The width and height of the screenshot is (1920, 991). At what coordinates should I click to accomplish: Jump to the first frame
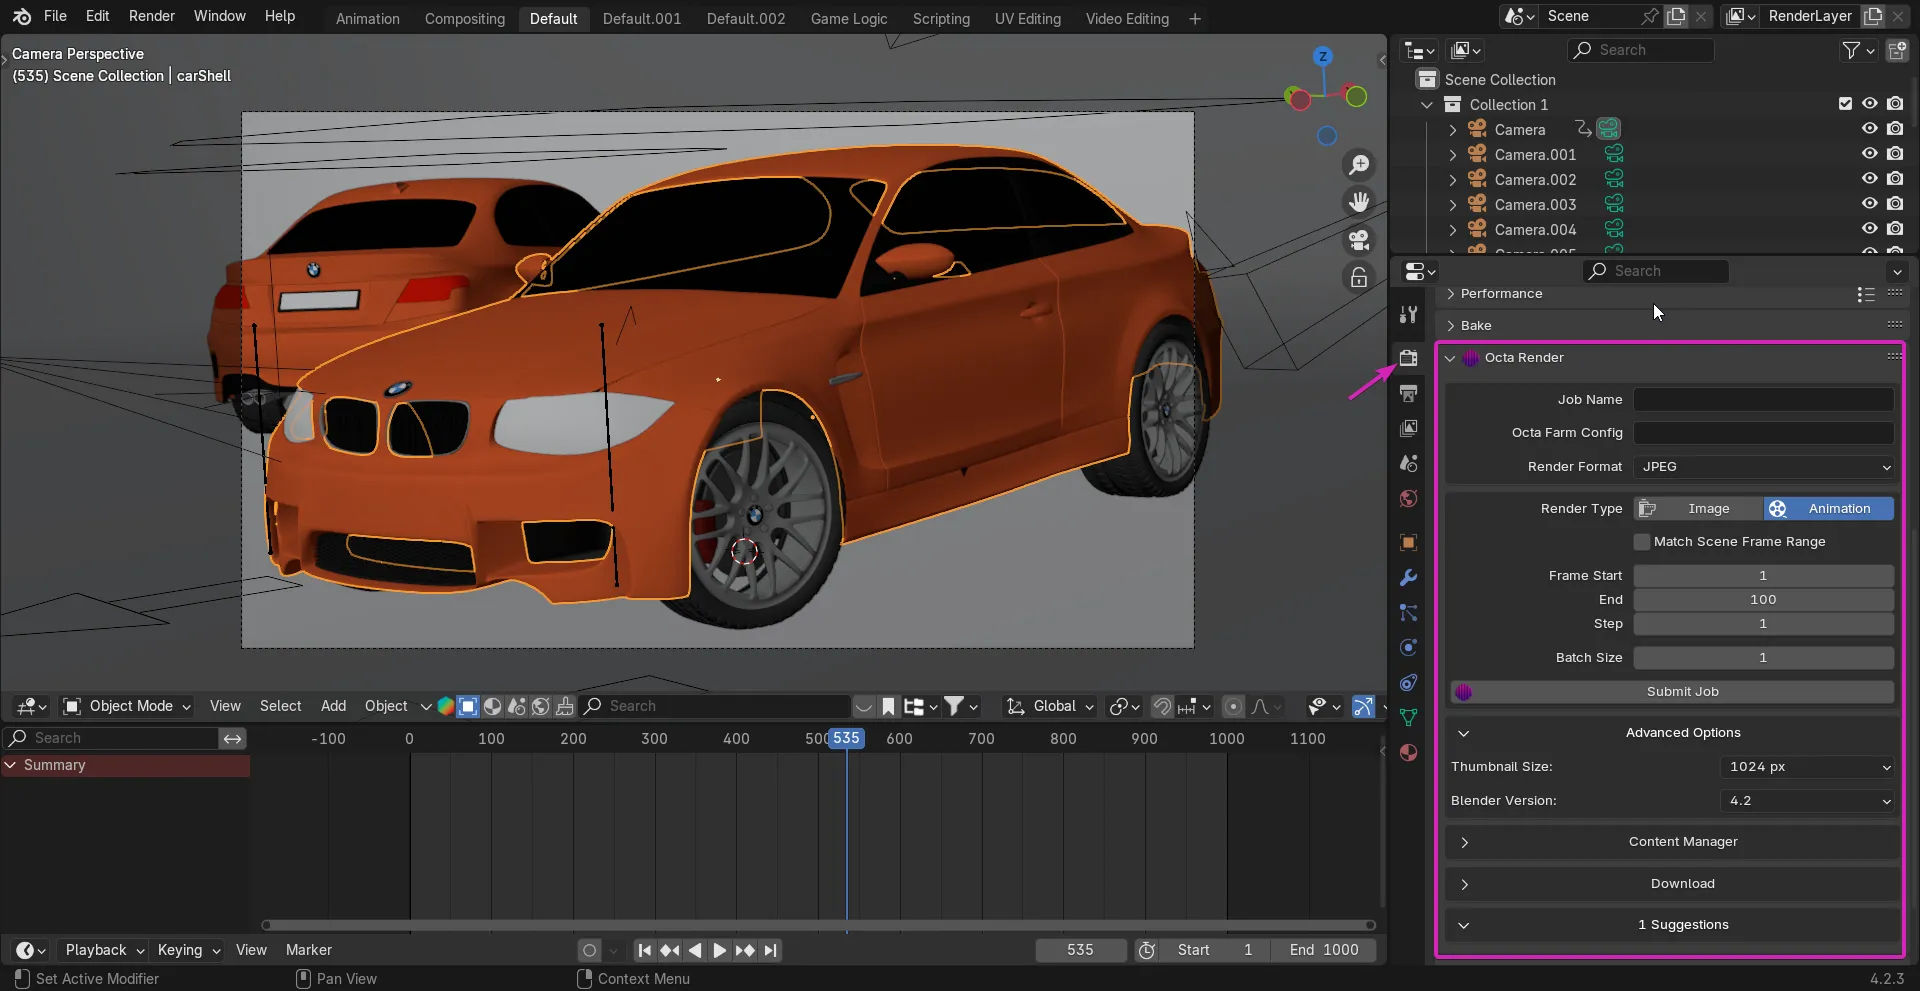pyautogui.click(x=645, y=950)
